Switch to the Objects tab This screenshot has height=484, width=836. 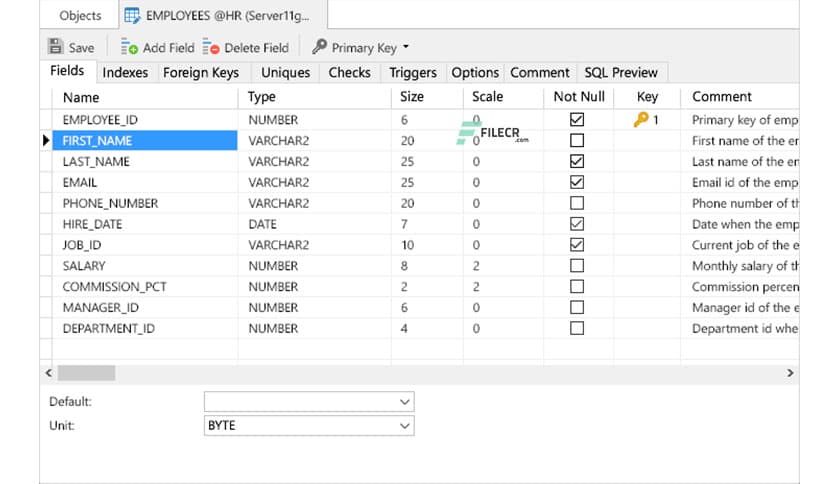pos(80,16)
